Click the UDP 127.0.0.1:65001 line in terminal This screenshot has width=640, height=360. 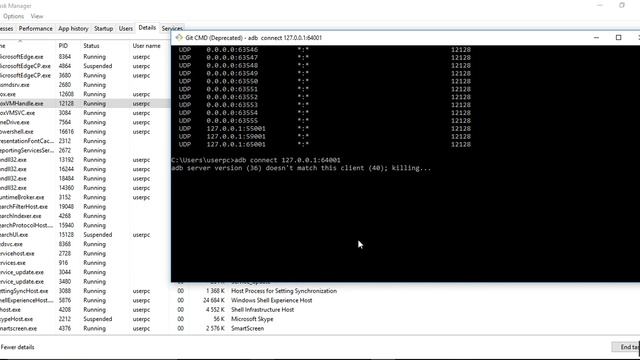[x=325, y=144]
